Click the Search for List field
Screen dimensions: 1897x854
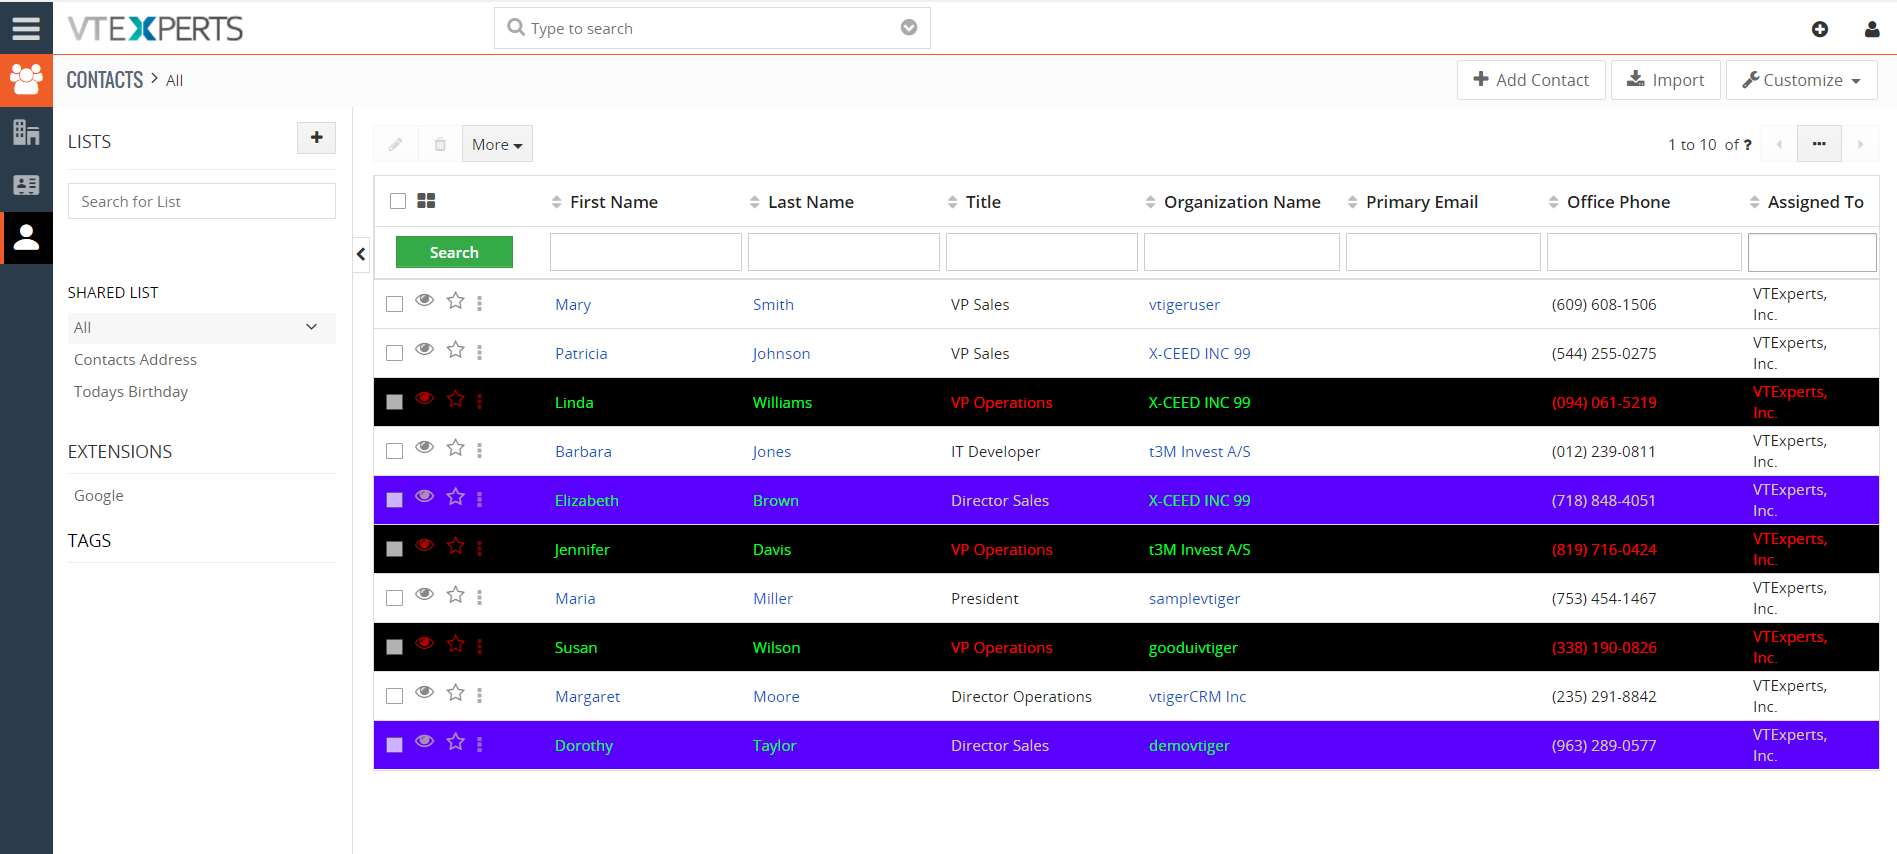(202, 201)
